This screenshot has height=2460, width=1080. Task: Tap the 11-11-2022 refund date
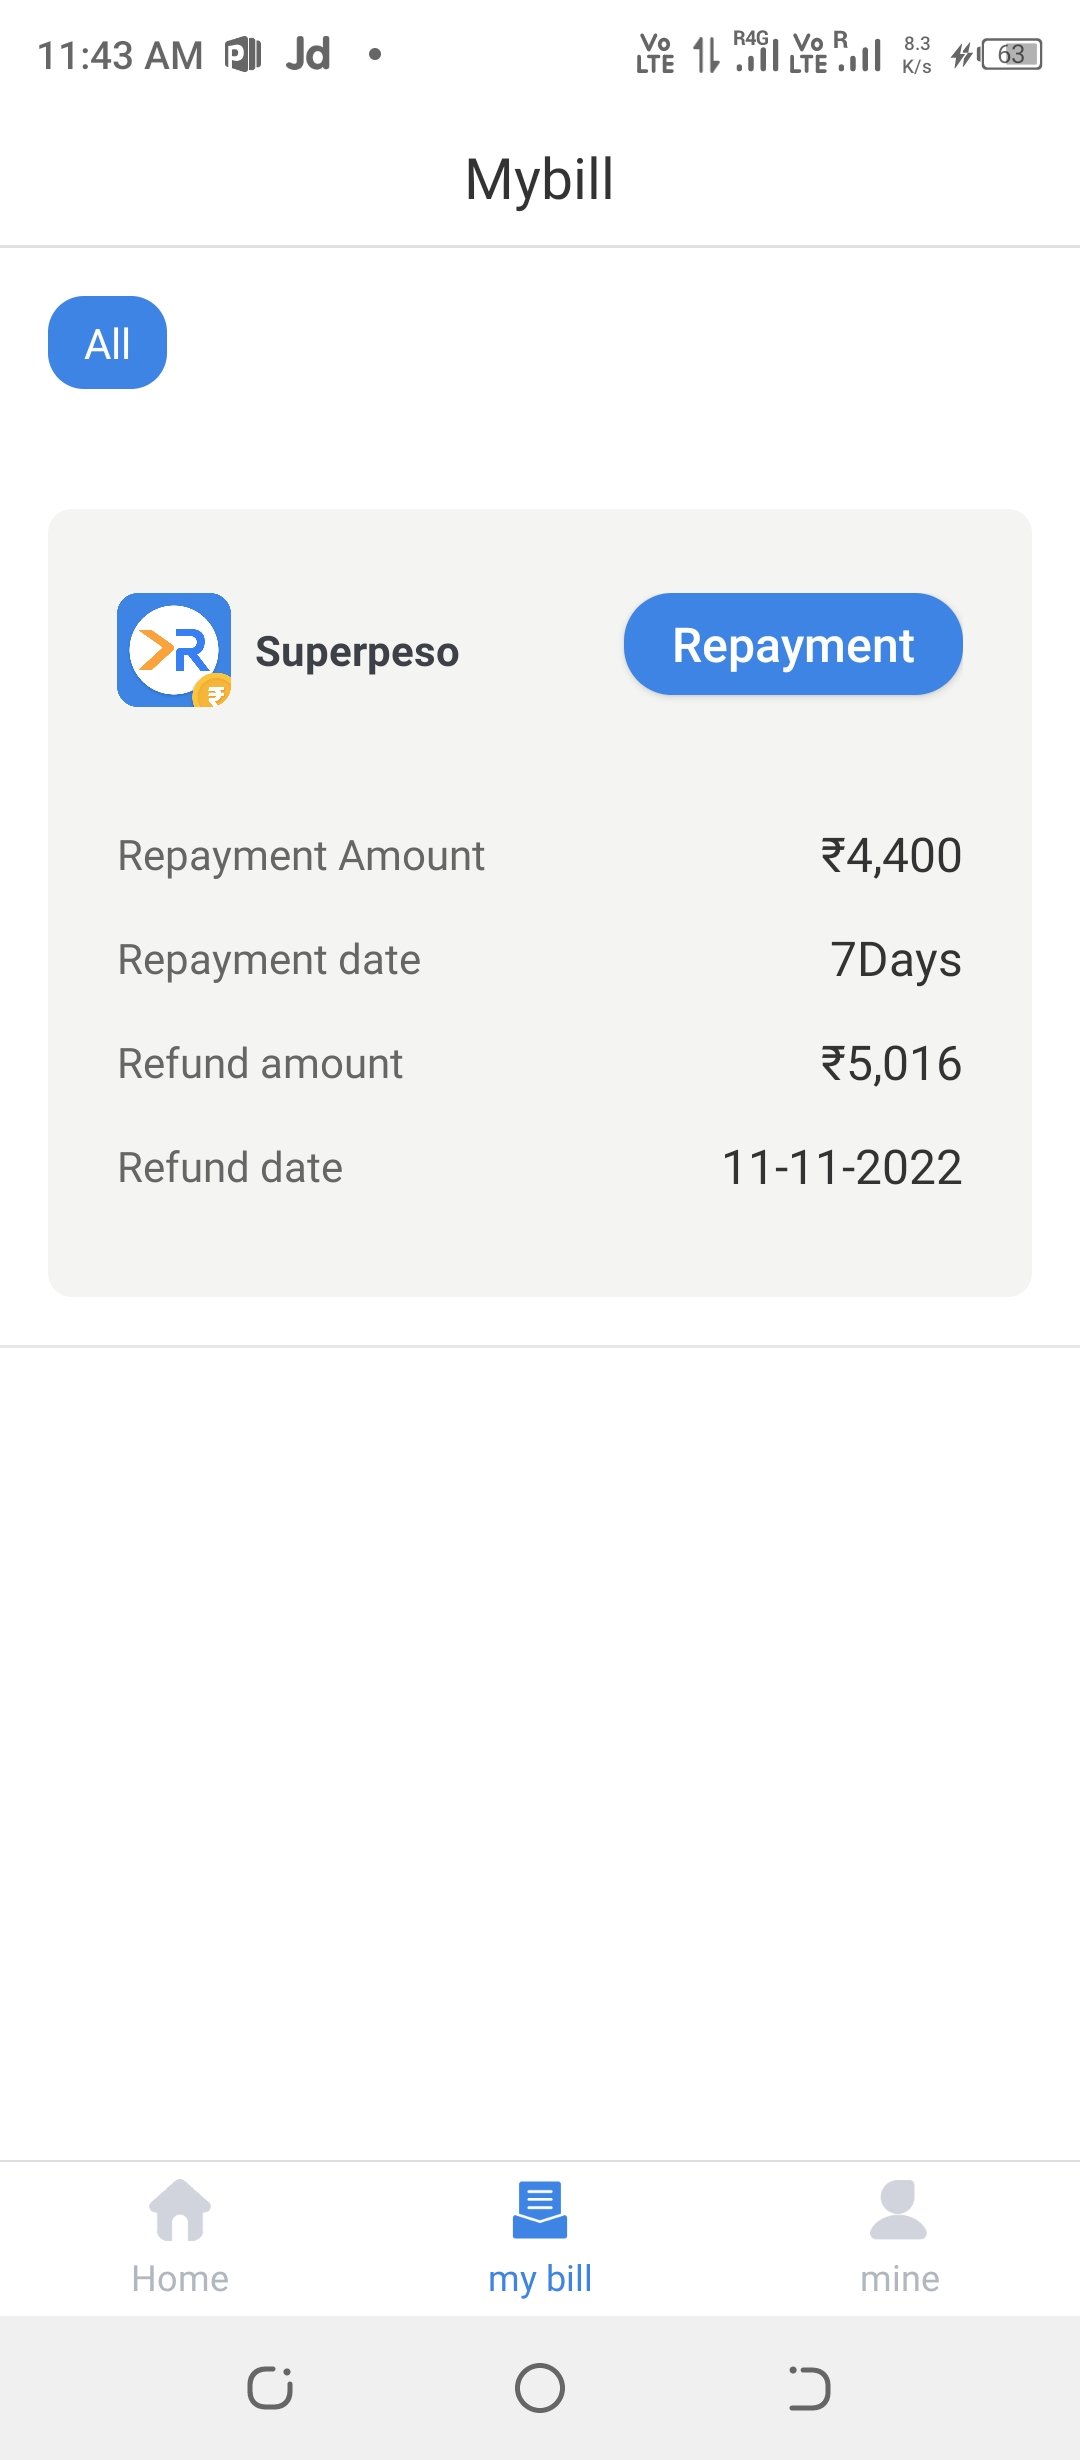(x=842, y=1168)
